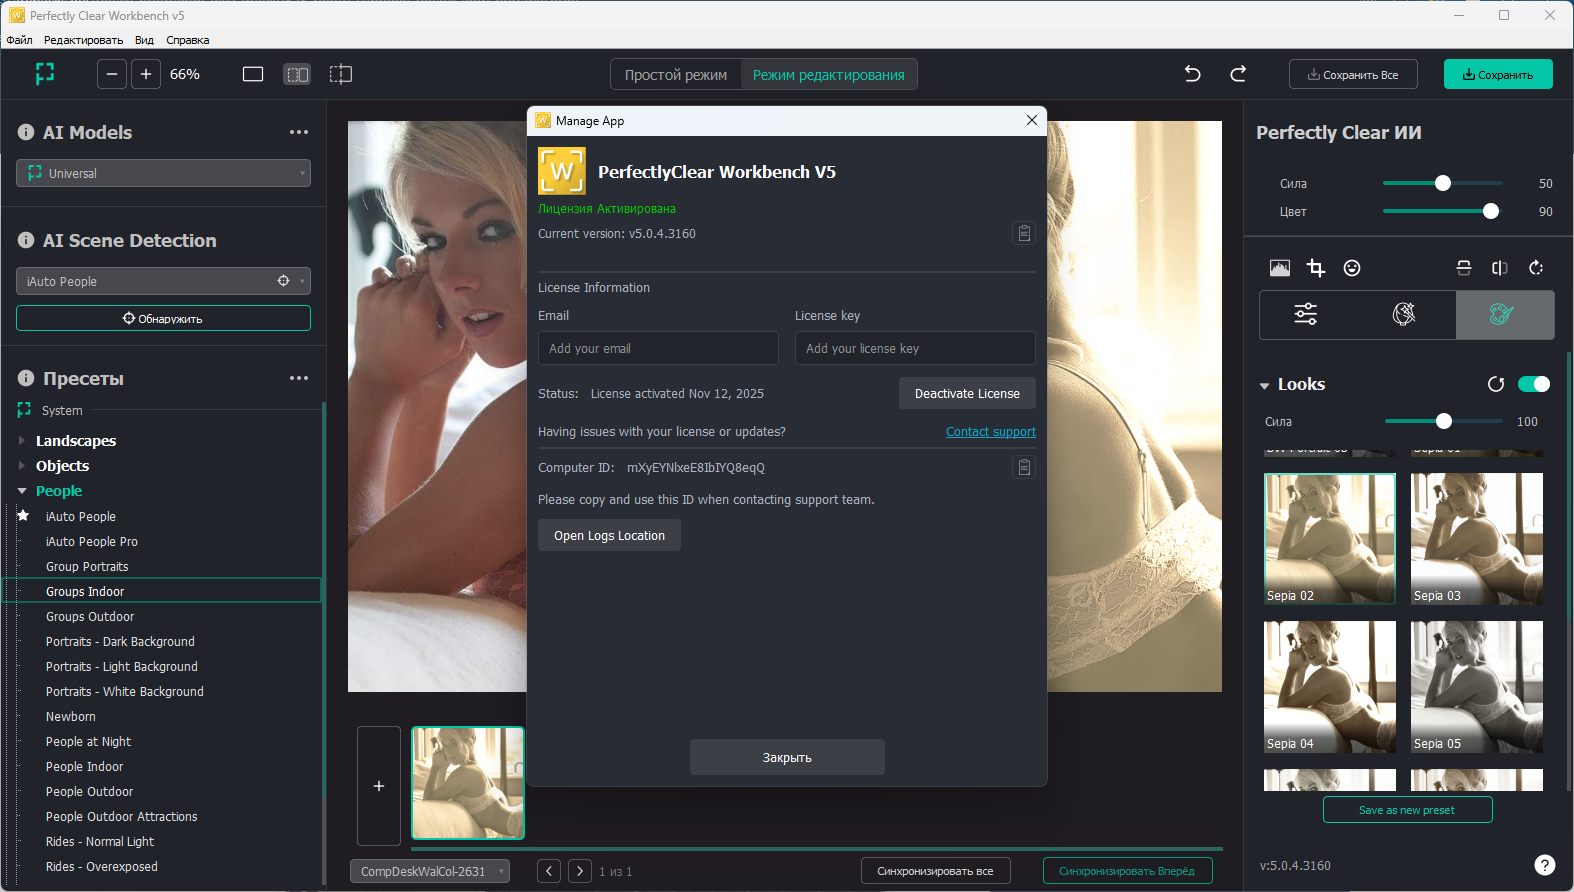Copy current version with clipboard icon

(1024, 234)
